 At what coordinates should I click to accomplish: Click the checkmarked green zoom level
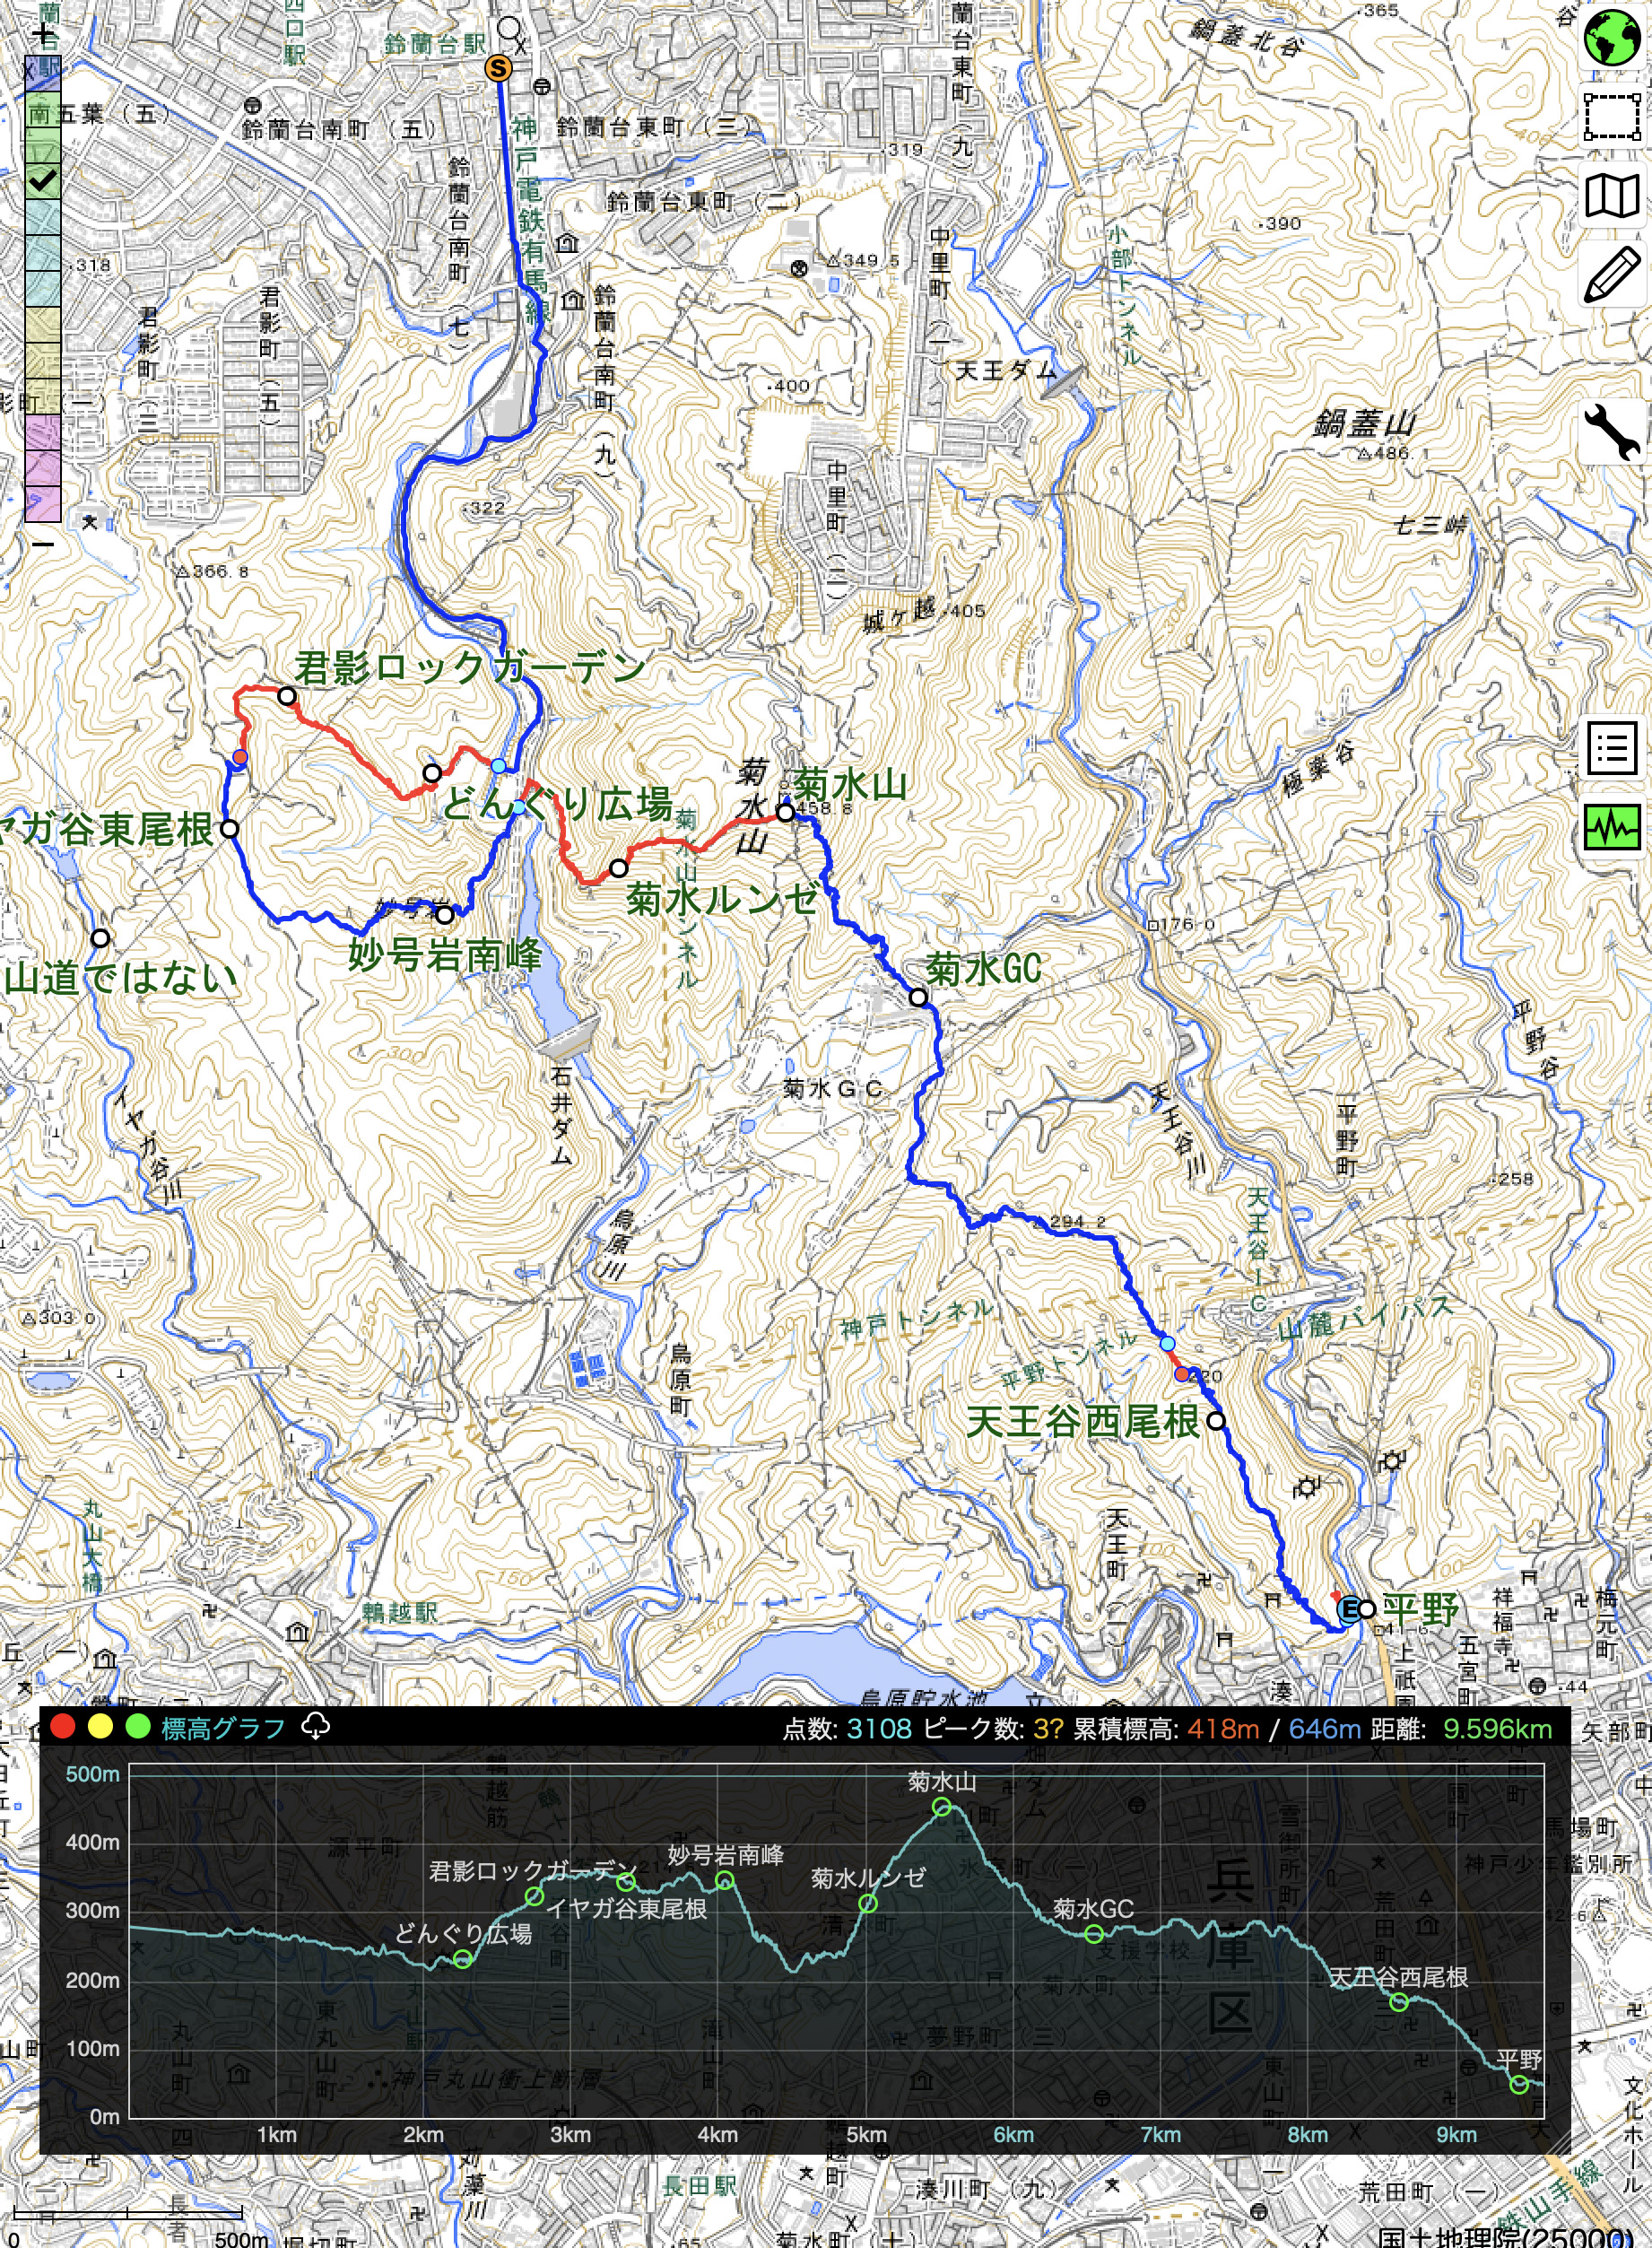pos(43,181)
